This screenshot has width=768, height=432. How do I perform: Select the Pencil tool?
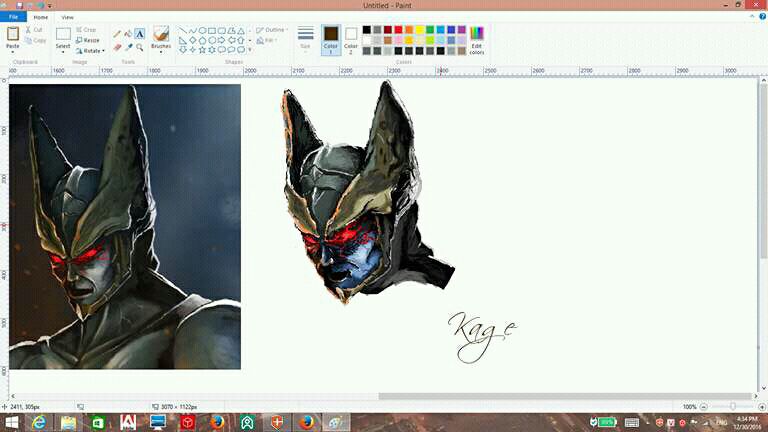(x=117, y=34)
